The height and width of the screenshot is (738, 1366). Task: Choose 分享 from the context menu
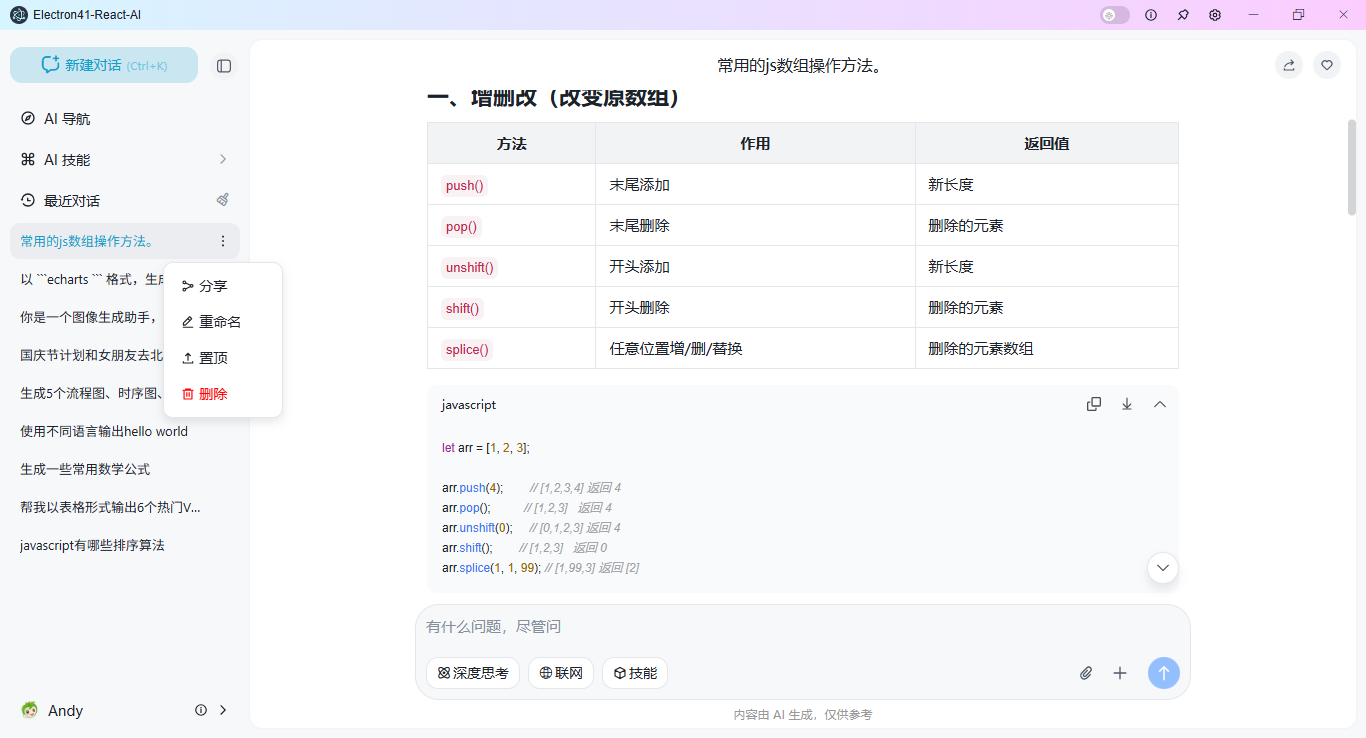click(x=223, y=286)
